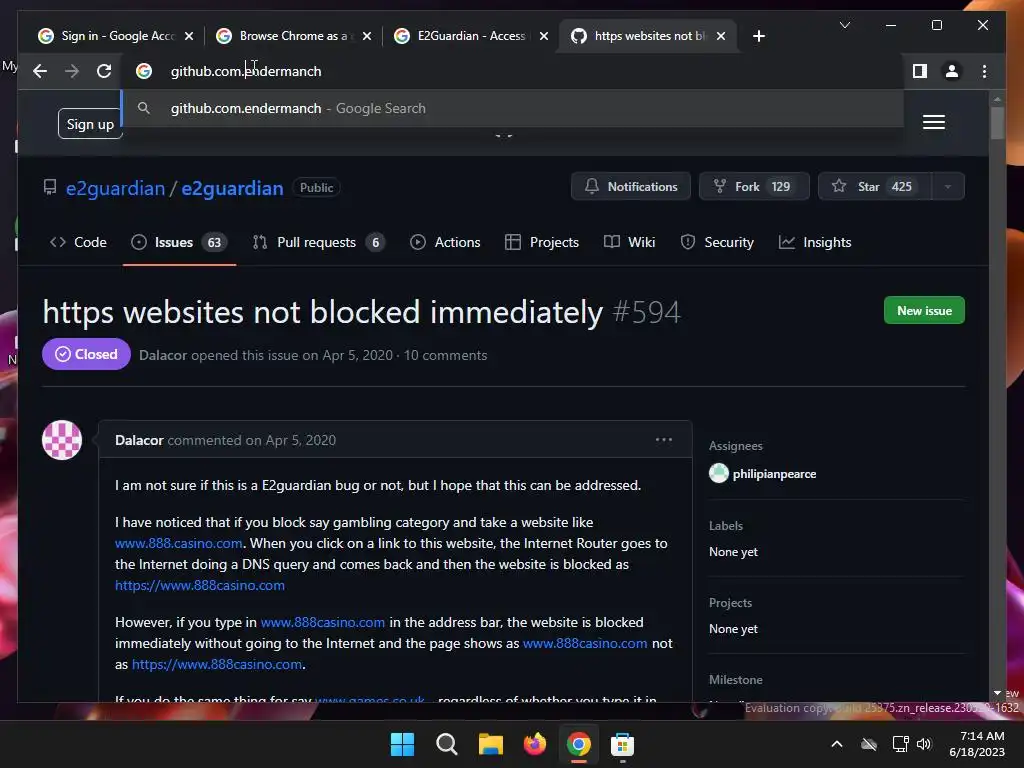This screenshot has width=1024, height=768.
Task: Open the first https://www.888casino.com link
Action: [200, 585]
